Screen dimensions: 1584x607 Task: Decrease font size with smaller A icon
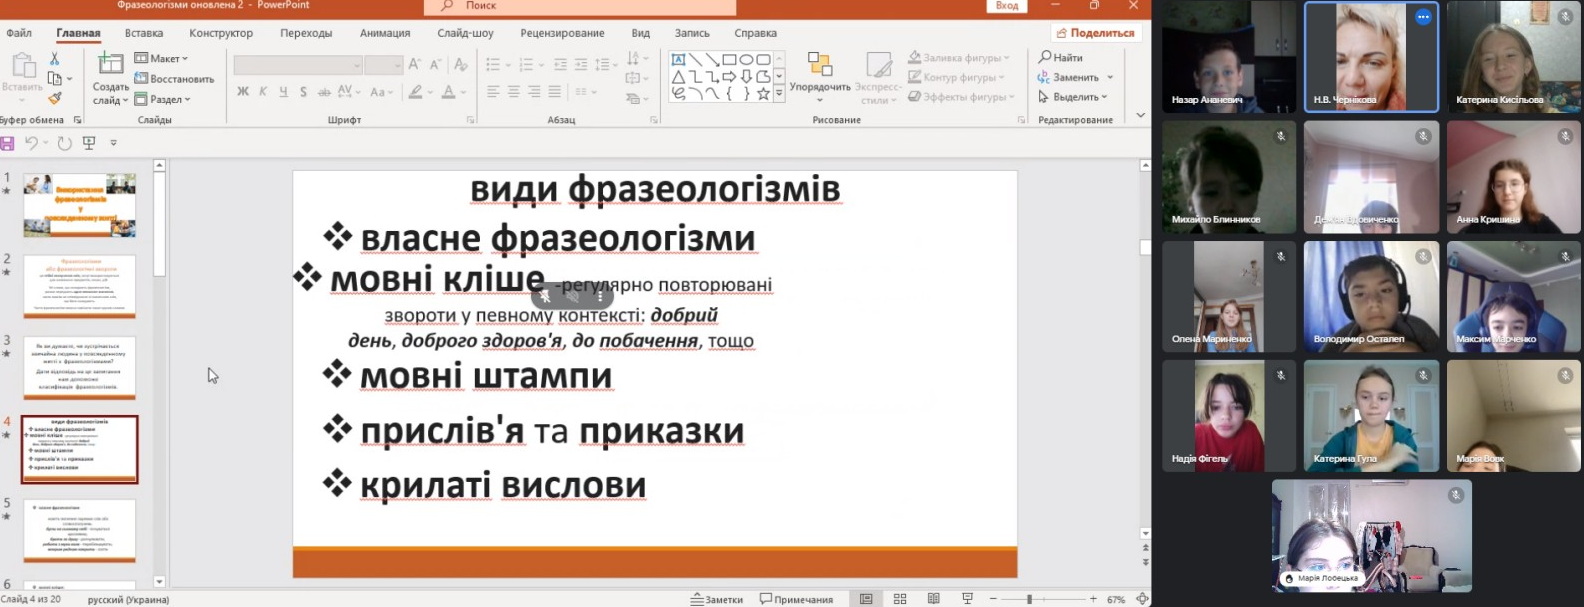tap(436, 65)
